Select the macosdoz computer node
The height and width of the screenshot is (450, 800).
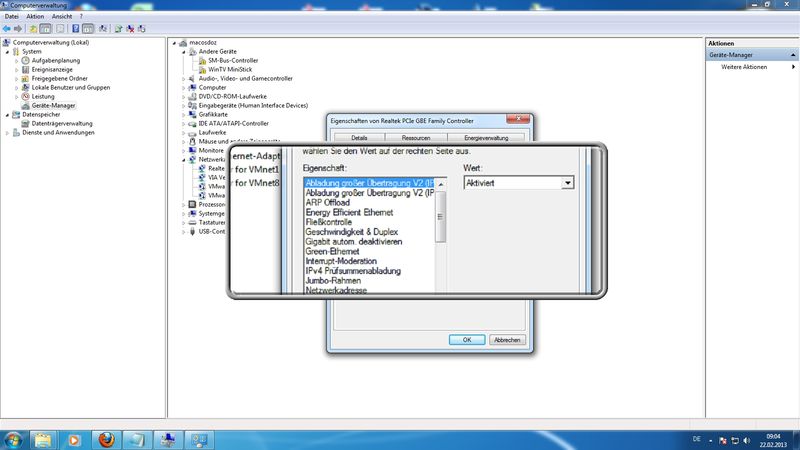tap(203, 43)
